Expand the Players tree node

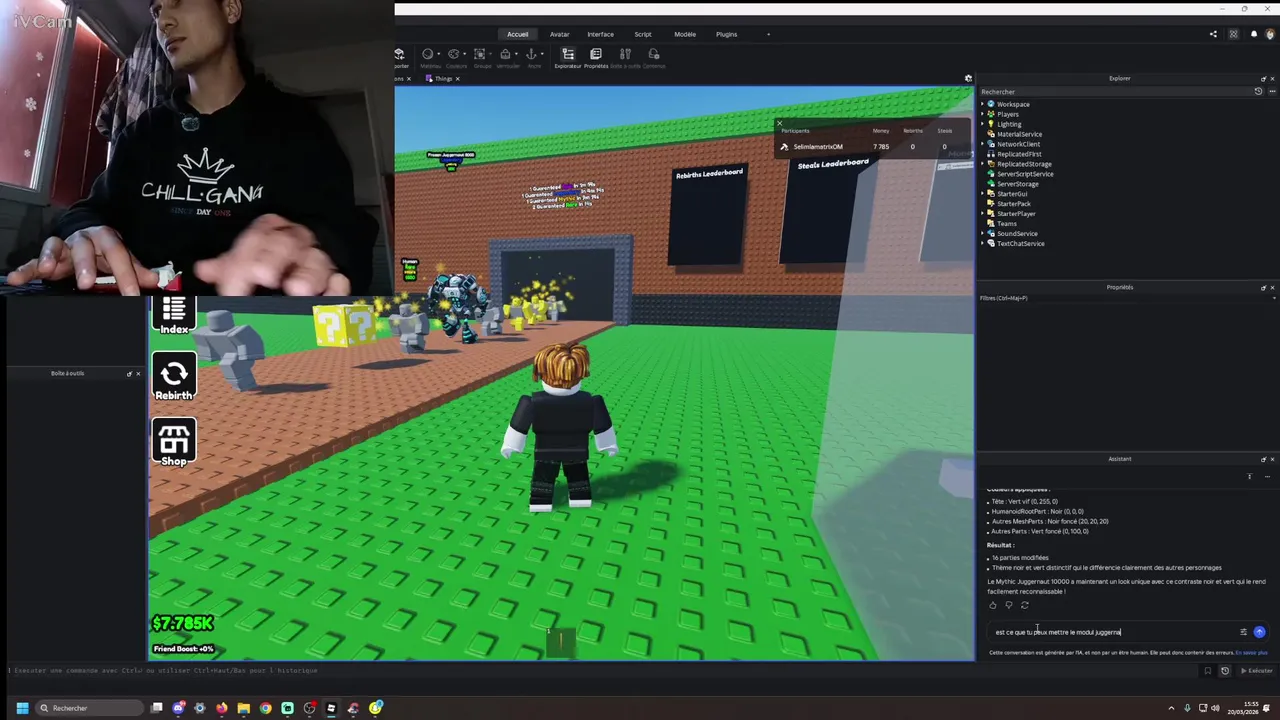tap(983, 114)
